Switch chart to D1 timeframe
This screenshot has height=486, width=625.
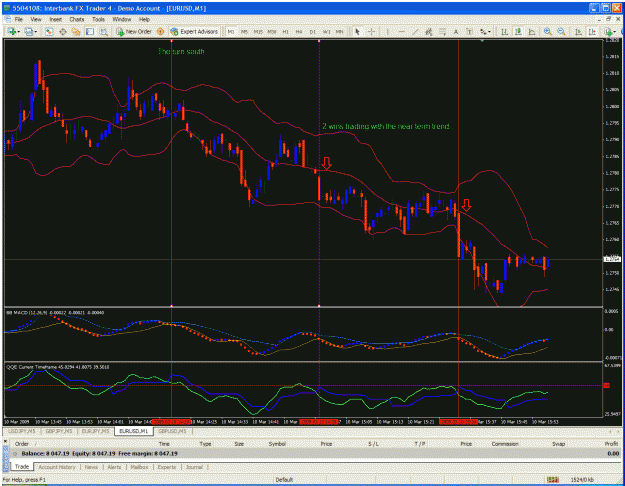point(312,31)
